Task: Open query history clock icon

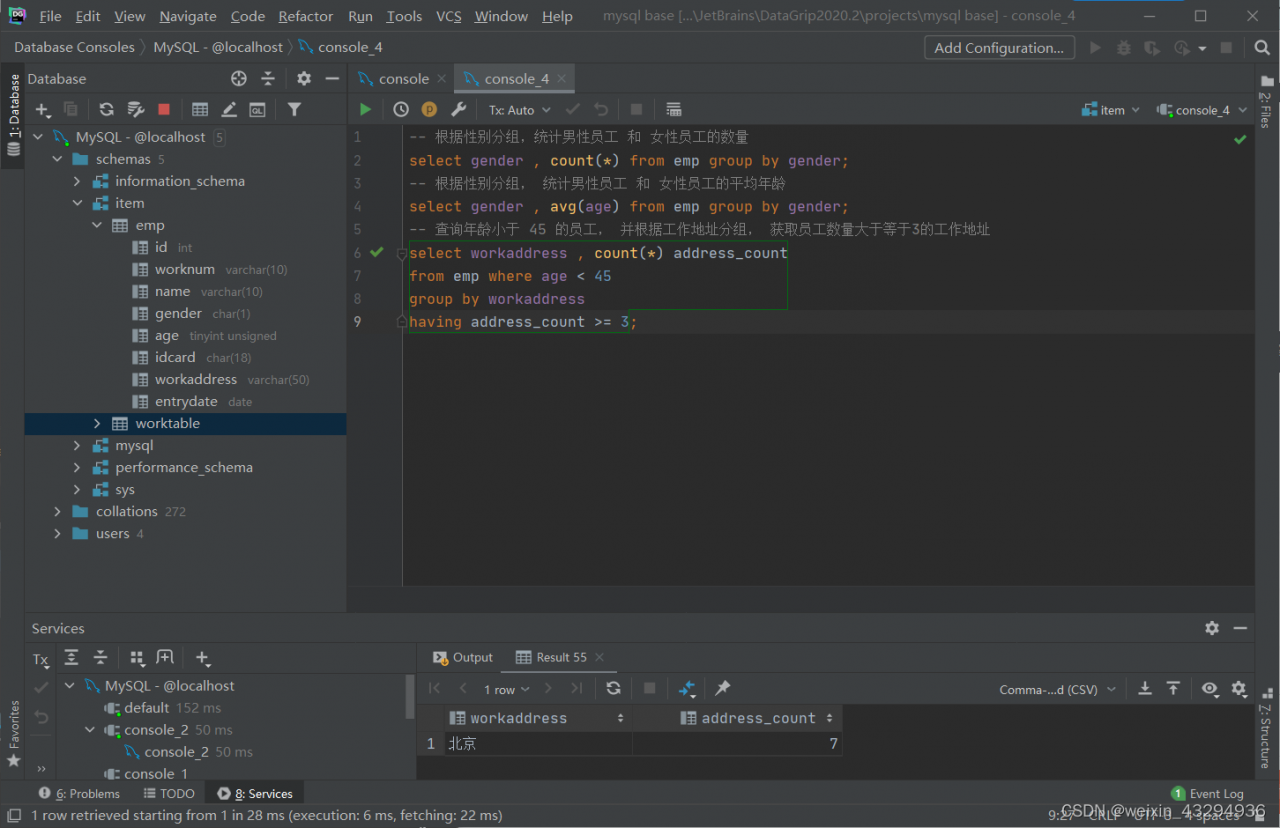Action: [x=401, y=110]
